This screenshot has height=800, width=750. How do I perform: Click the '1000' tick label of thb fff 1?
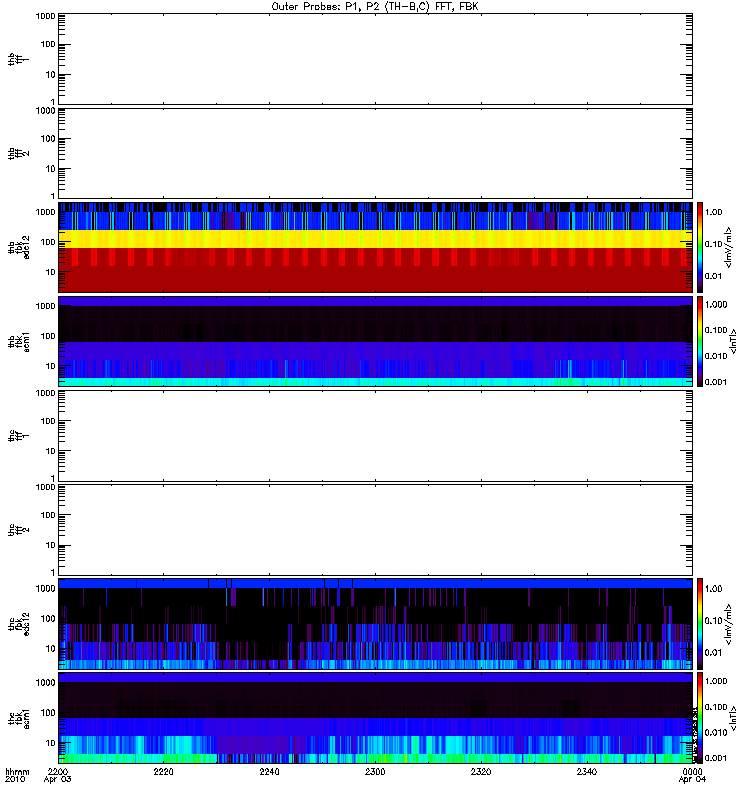coord(45,16)
